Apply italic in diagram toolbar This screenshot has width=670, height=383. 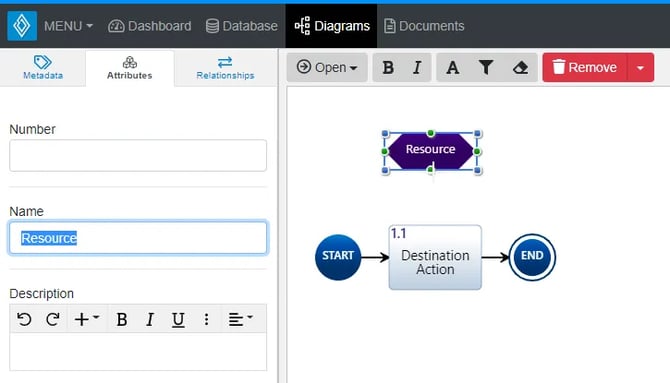[417, 68]
